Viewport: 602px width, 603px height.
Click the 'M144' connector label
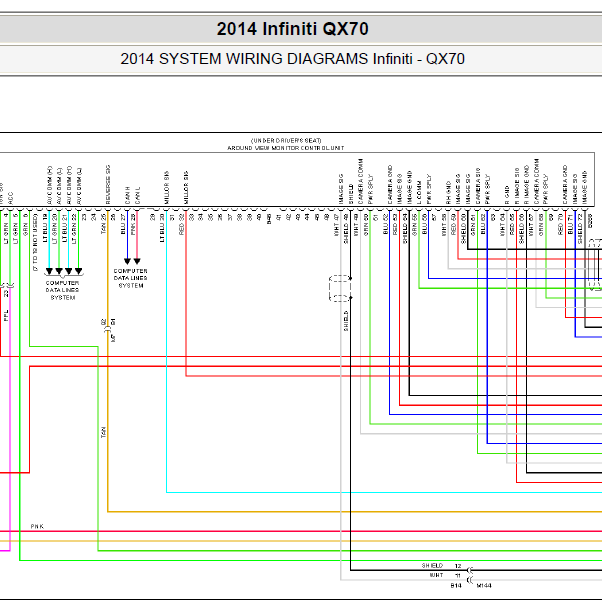[484, 586]
